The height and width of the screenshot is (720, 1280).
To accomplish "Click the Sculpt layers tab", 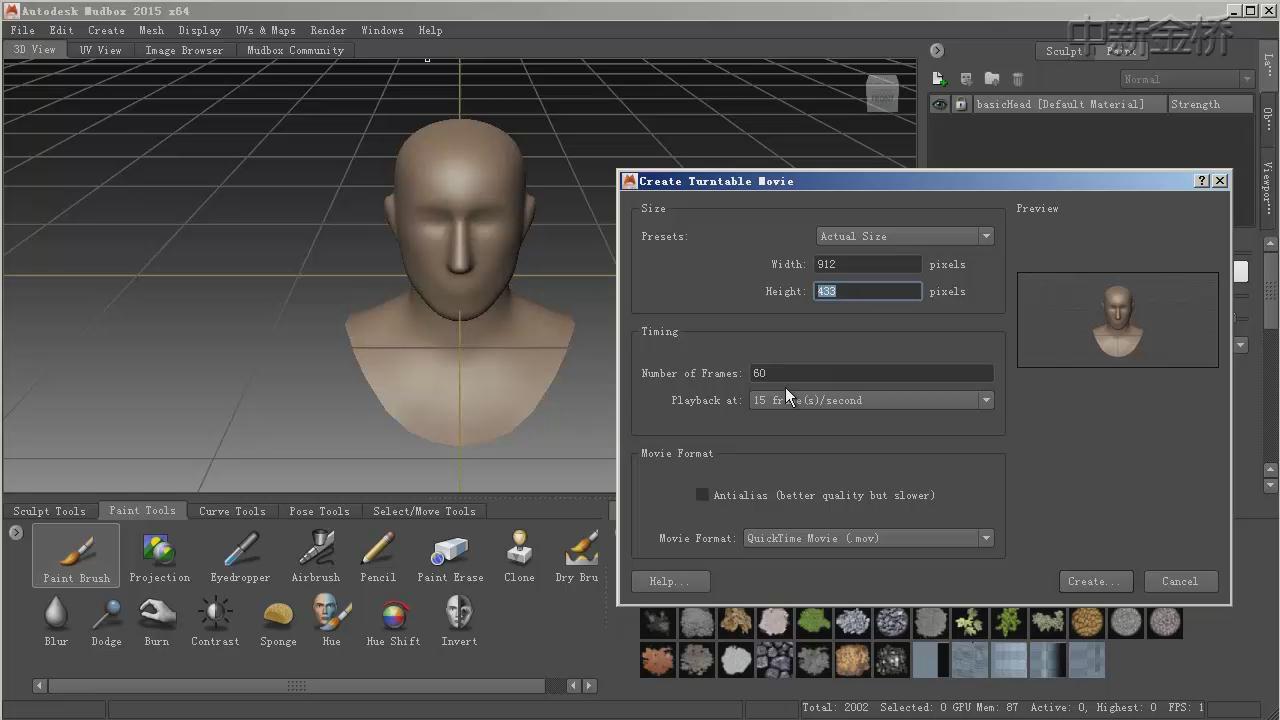I will pos(1064,51).
